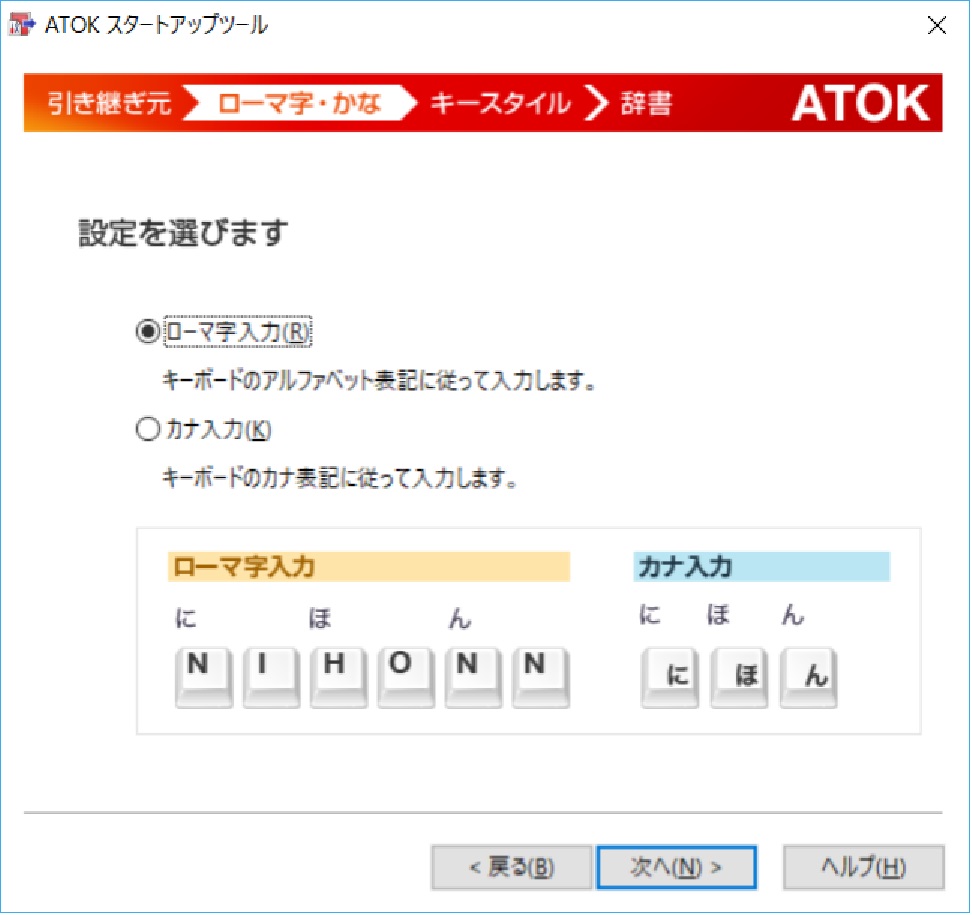Click the ほ kana key illustration
This screenshot has width=972, height=915.
click(739, 678)
